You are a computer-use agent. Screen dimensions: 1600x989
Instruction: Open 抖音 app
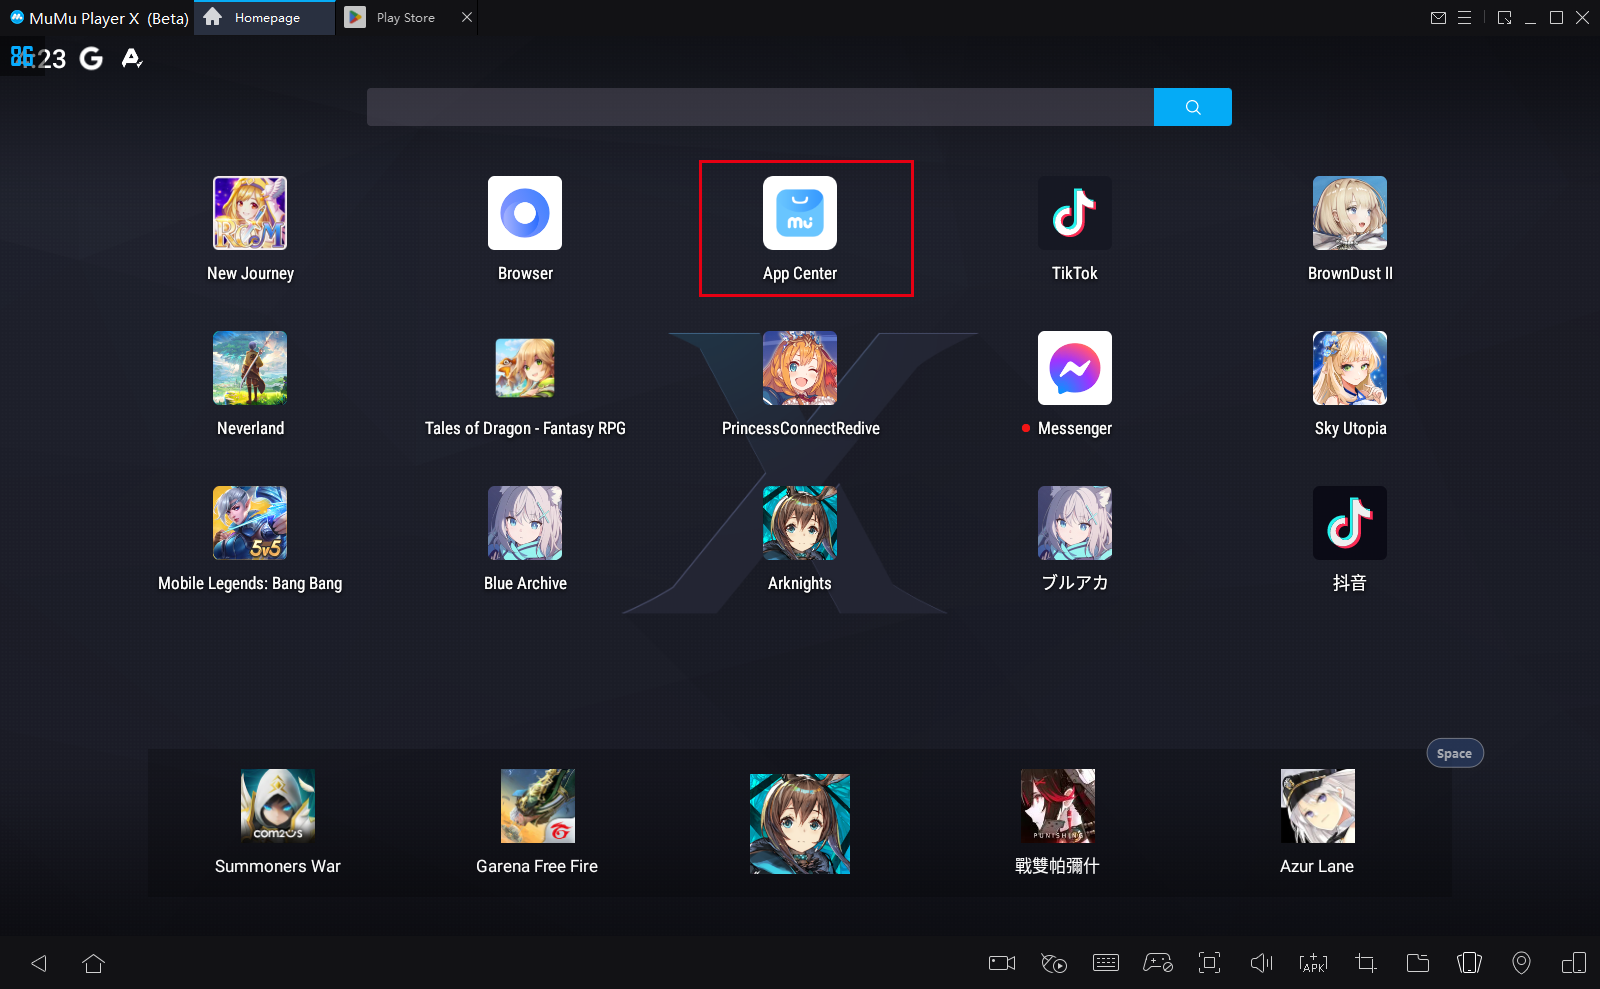click(x=1350, y=523)
